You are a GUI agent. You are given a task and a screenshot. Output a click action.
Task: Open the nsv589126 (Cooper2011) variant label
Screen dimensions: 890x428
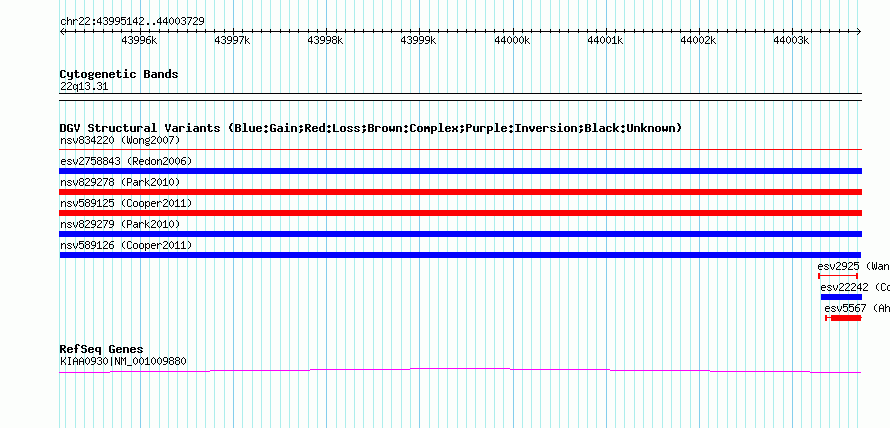click(x=126, y=245)
